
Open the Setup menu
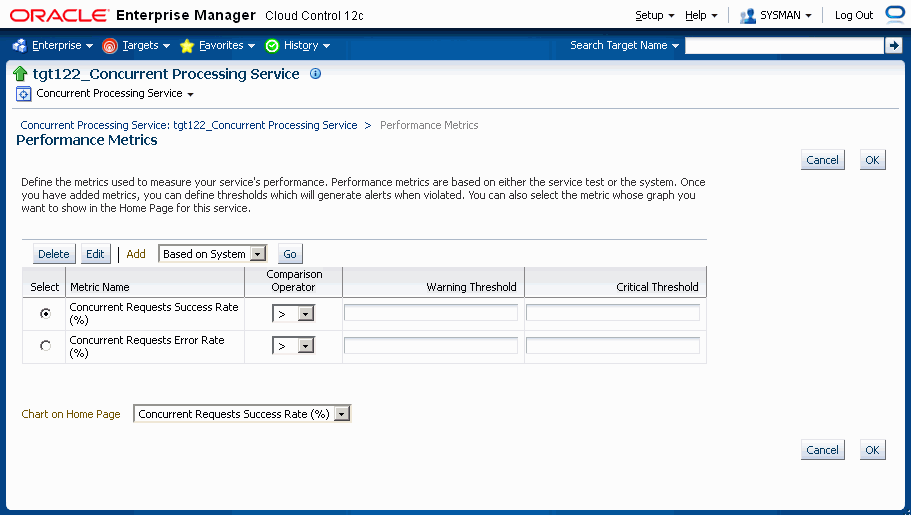pyautogui.click(x=655, y=16)
